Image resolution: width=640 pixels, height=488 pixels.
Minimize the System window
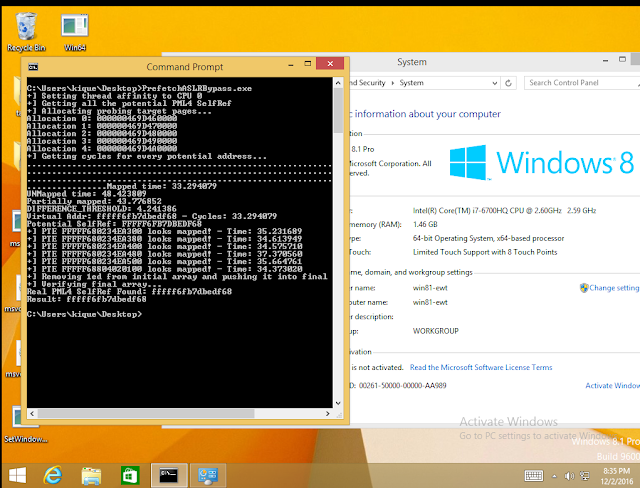click(x=606, y=60)
